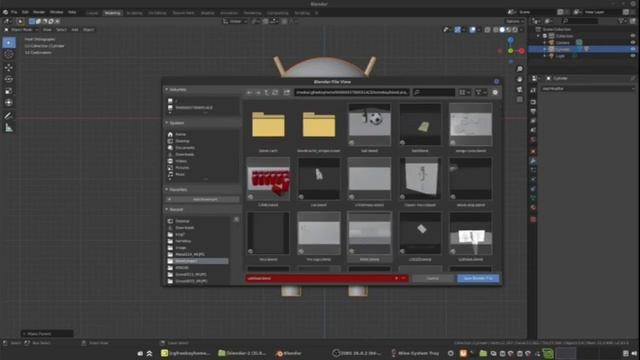Select the Move tool in viewport toolbar

click(x=9, y=67)
